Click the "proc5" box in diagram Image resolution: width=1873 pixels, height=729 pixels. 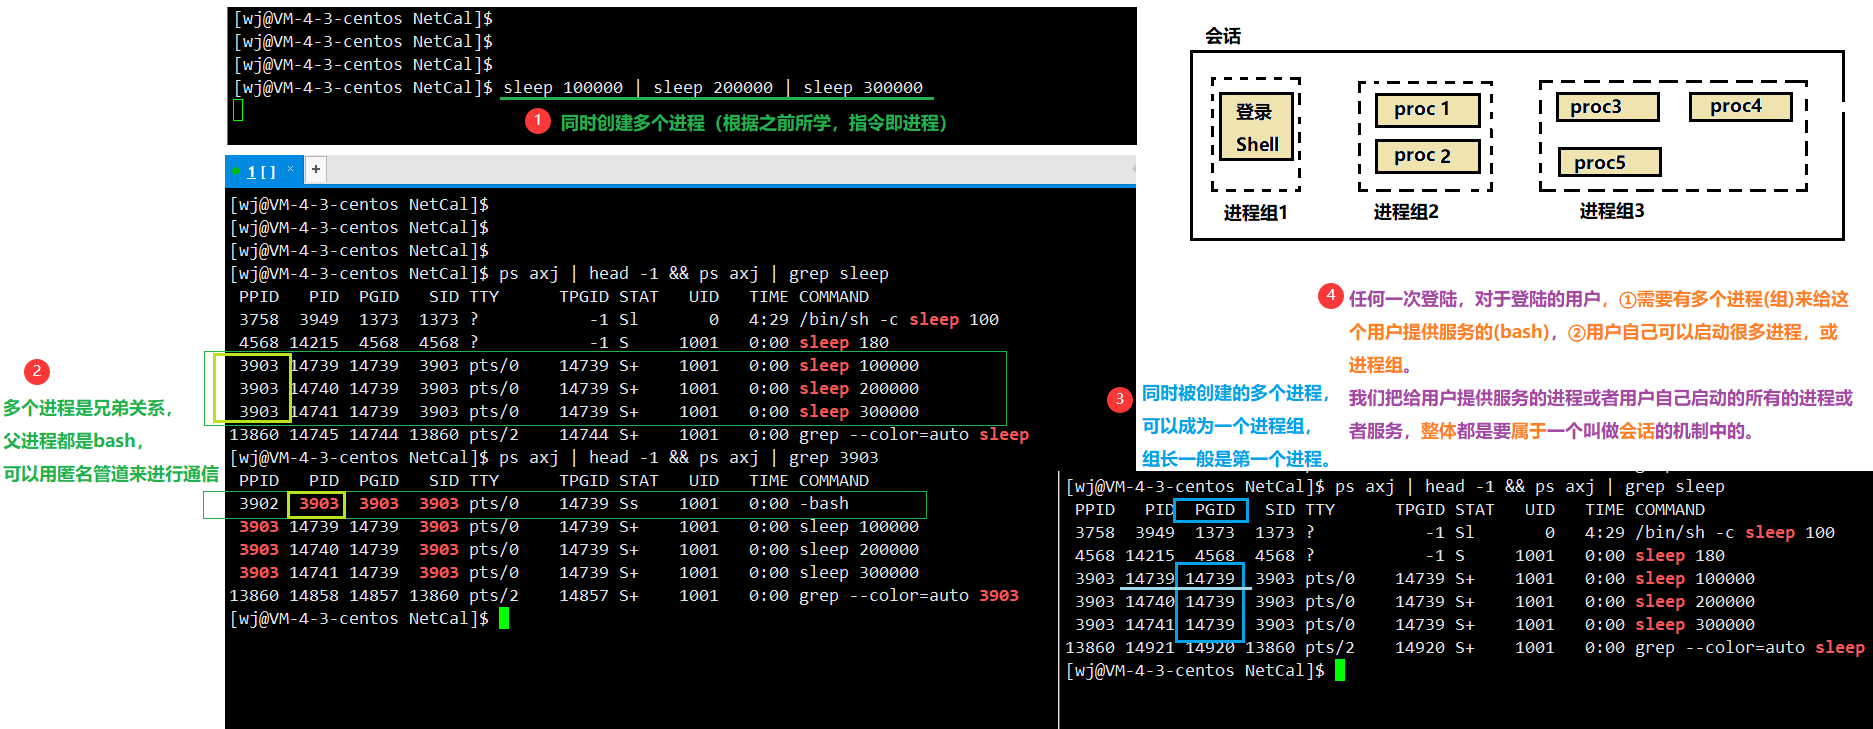1609,162
